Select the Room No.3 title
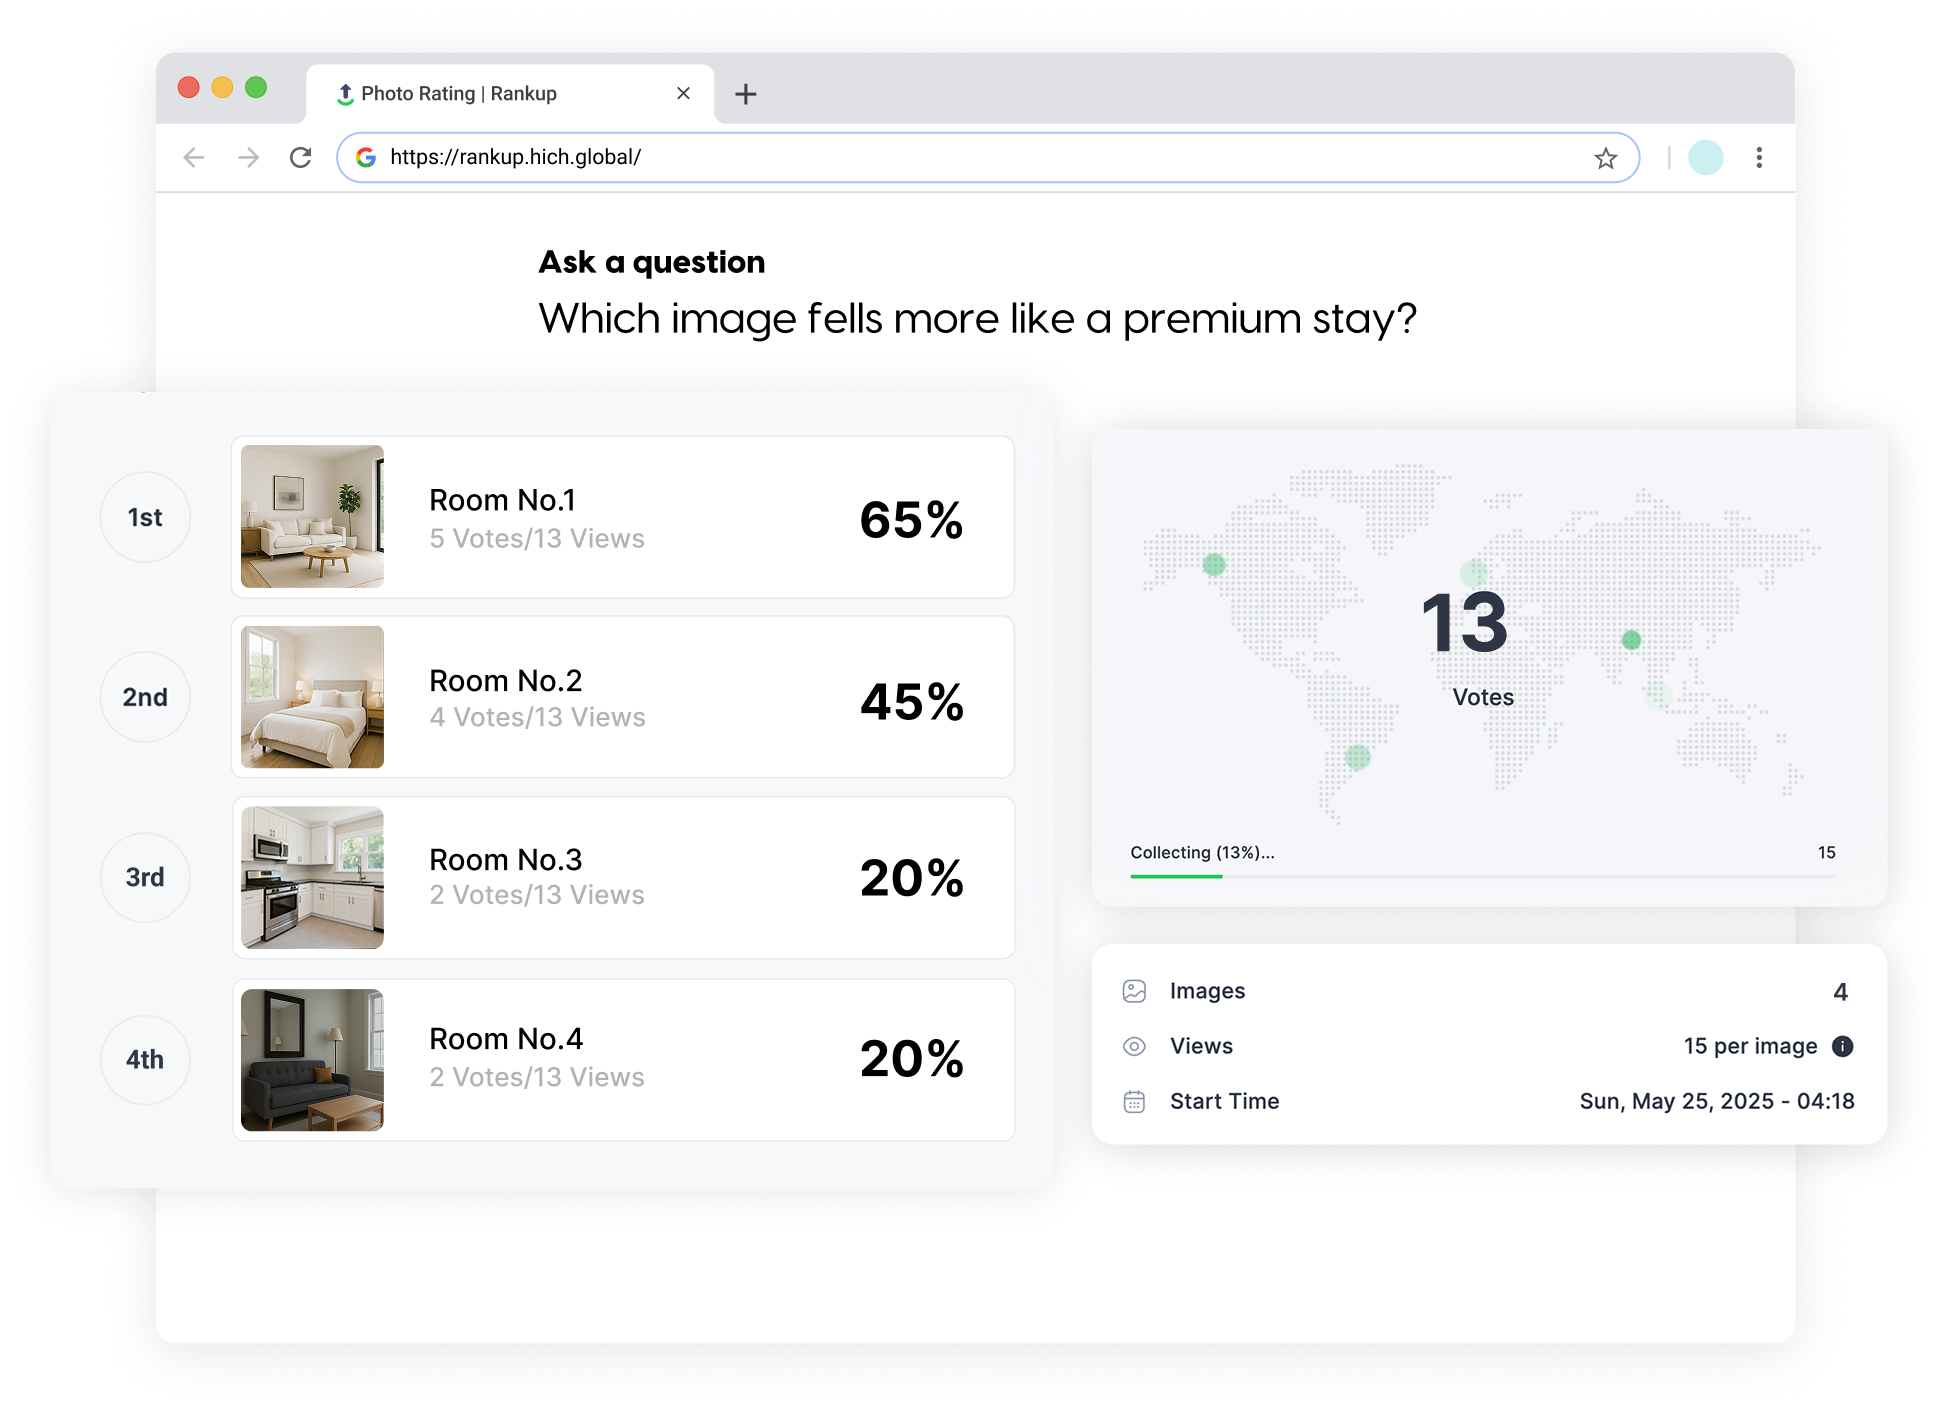 click(x=505, y=860)
